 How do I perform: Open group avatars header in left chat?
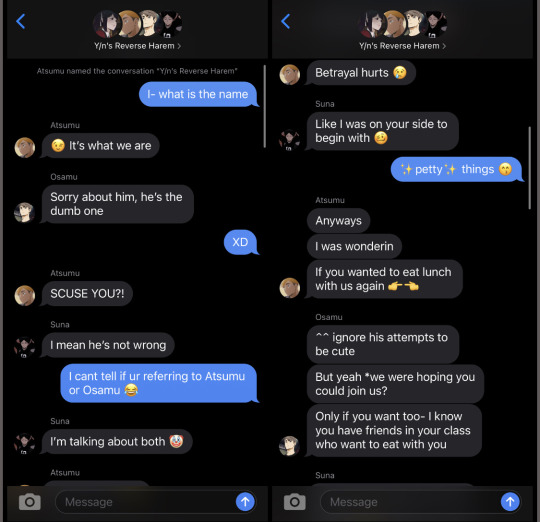(x=137, y=24)
